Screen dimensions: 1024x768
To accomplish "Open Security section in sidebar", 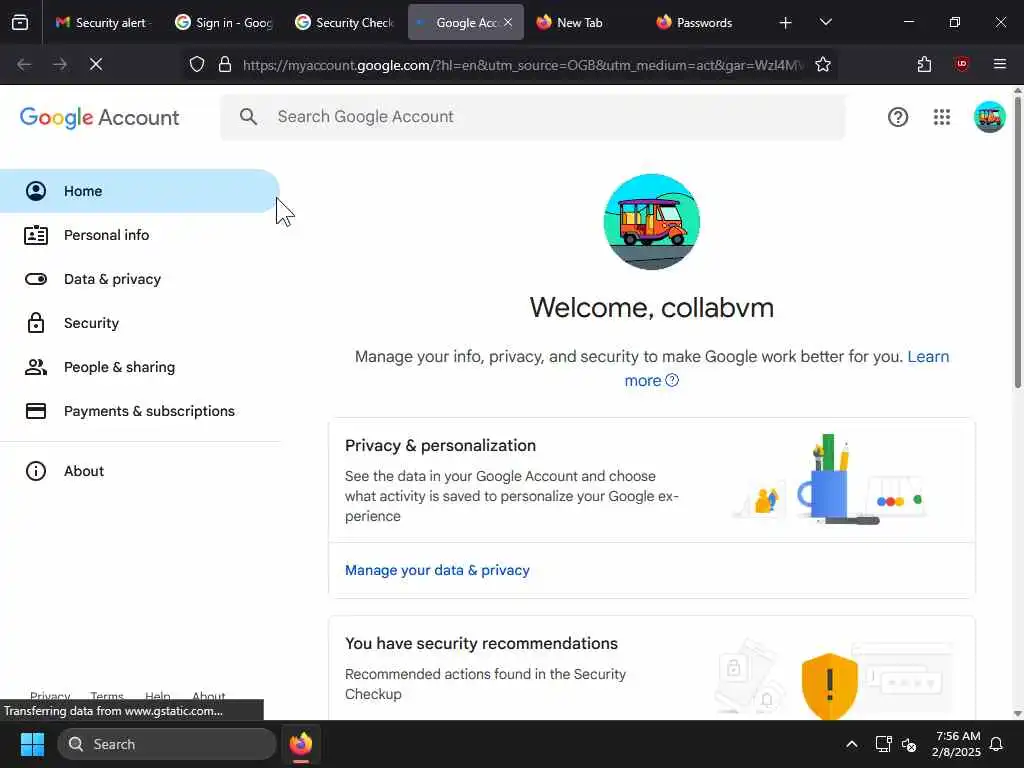I will pyautogui.click(x=139, y=323).
